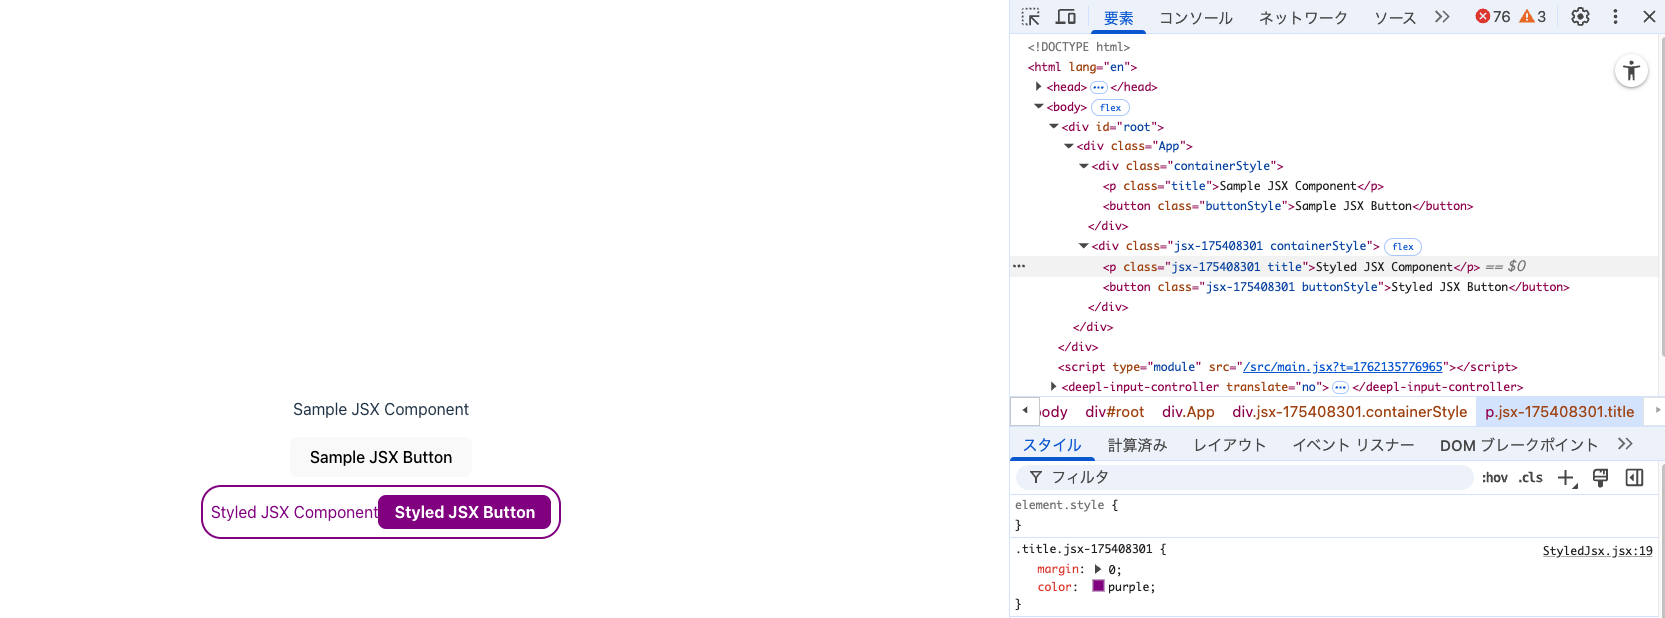
Task: Click the Styled JSX Button
Action: [464, 512]
